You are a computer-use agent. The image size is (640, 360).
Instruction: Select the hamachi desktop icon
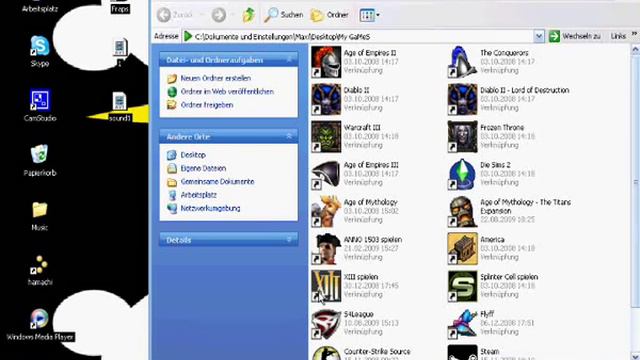[x=40, y=264]
